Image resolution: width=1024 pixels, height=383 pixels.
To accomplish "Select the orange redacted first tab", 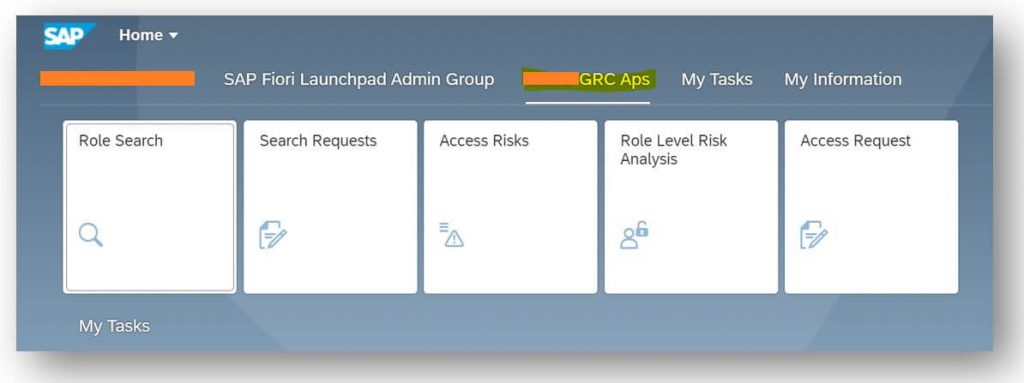I will coord(118,78).
